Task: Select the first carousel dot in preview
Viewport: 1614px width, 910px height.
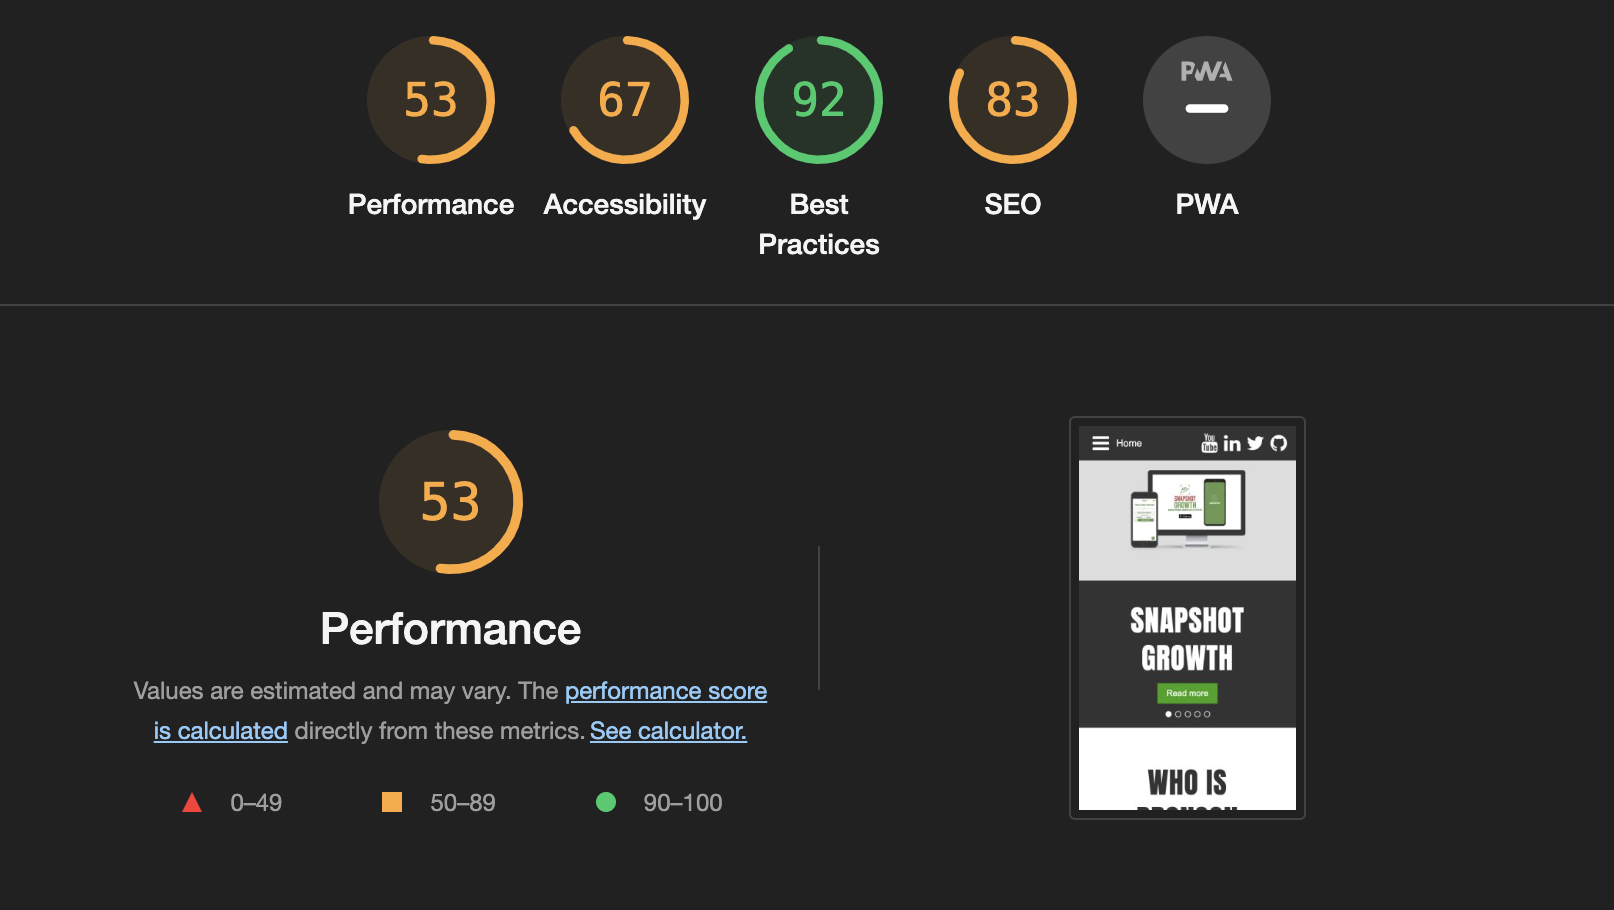Action: [1168, 714]
